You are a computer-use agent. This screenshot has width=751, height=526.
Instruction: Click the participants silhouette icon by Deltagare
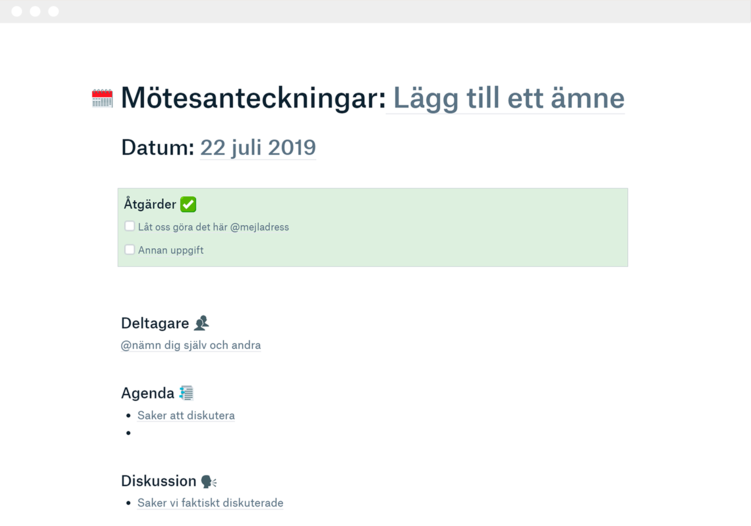pyautogui.click(x=201, y=323)
